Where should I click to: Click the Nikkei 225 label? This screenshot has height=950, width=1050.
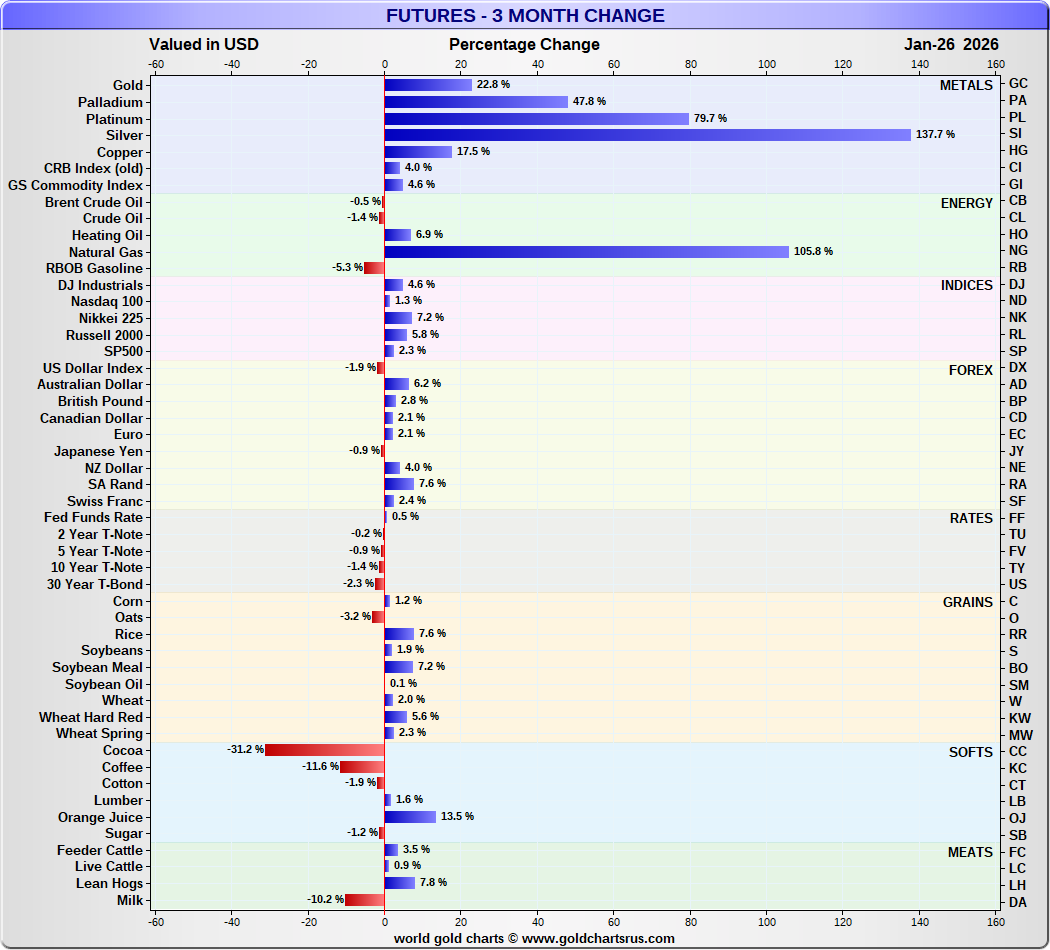pyautogui.click(x=111, y=318)
